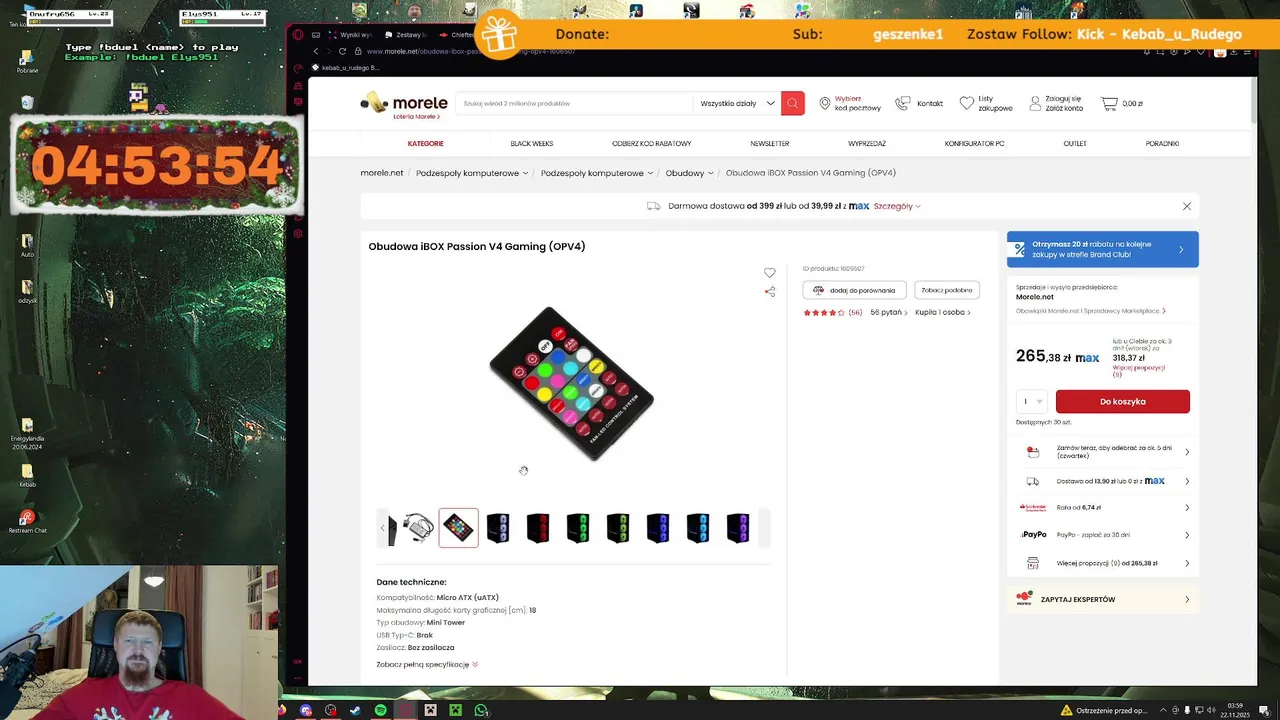
Task: Open the Otrzymasz 20 zł rabatu Brand Club banner
Action: pos(1102,249)
